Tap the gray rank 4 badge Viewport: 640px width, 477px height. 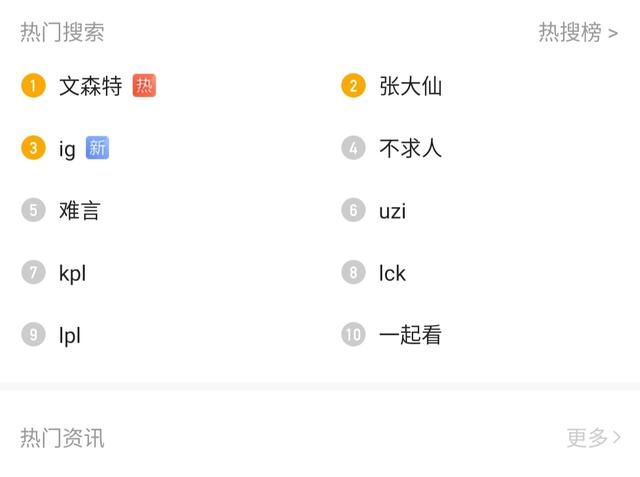pyautogui.click(x=353, y=148)
